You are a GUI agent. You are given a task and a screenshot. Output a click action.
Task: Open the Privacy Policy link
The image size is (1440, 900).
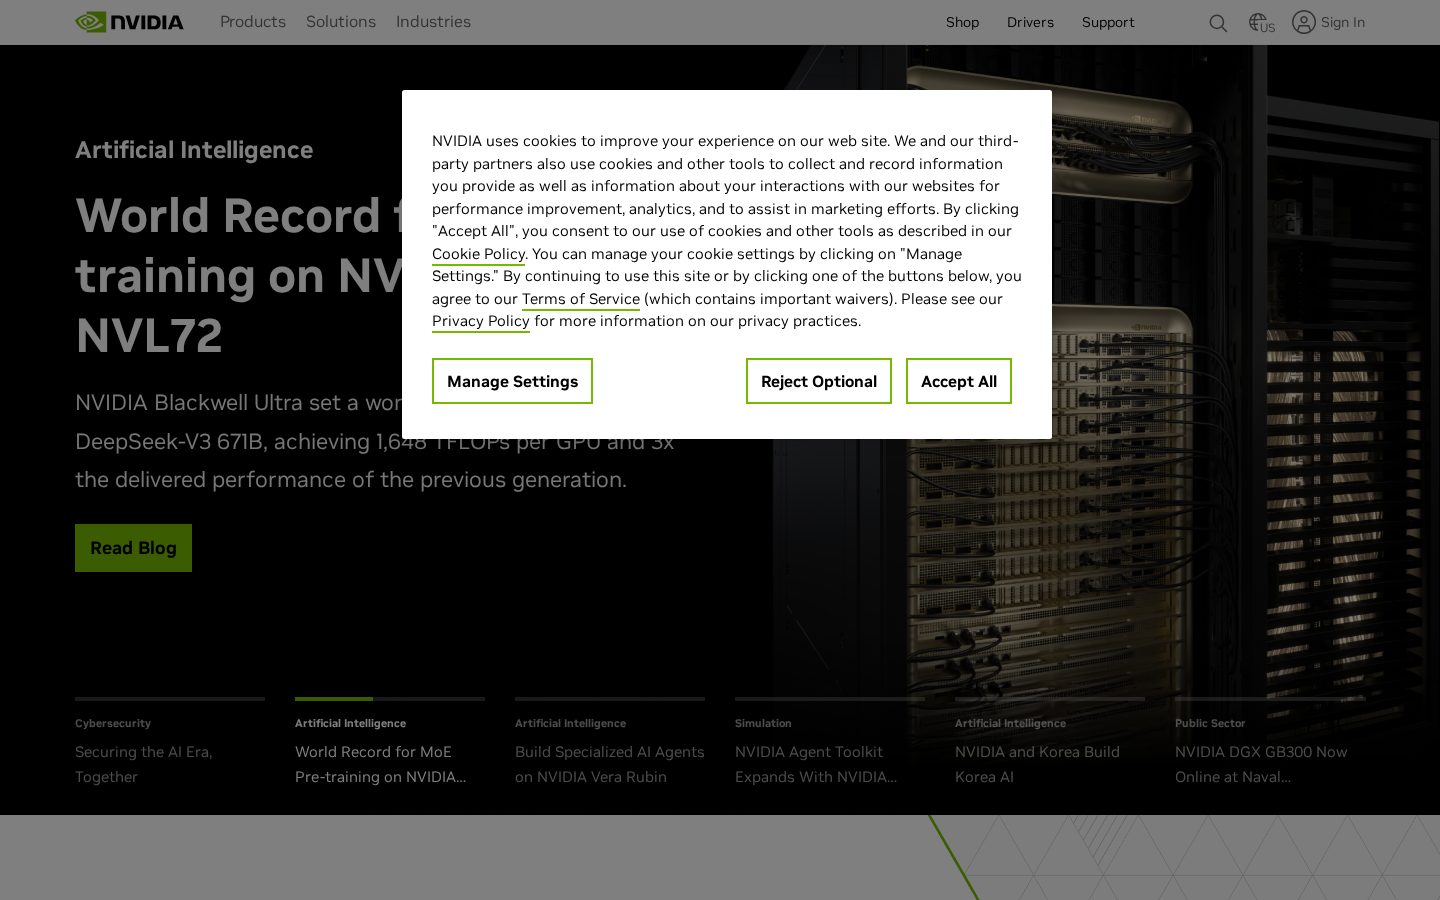click(x=481, y=321)
